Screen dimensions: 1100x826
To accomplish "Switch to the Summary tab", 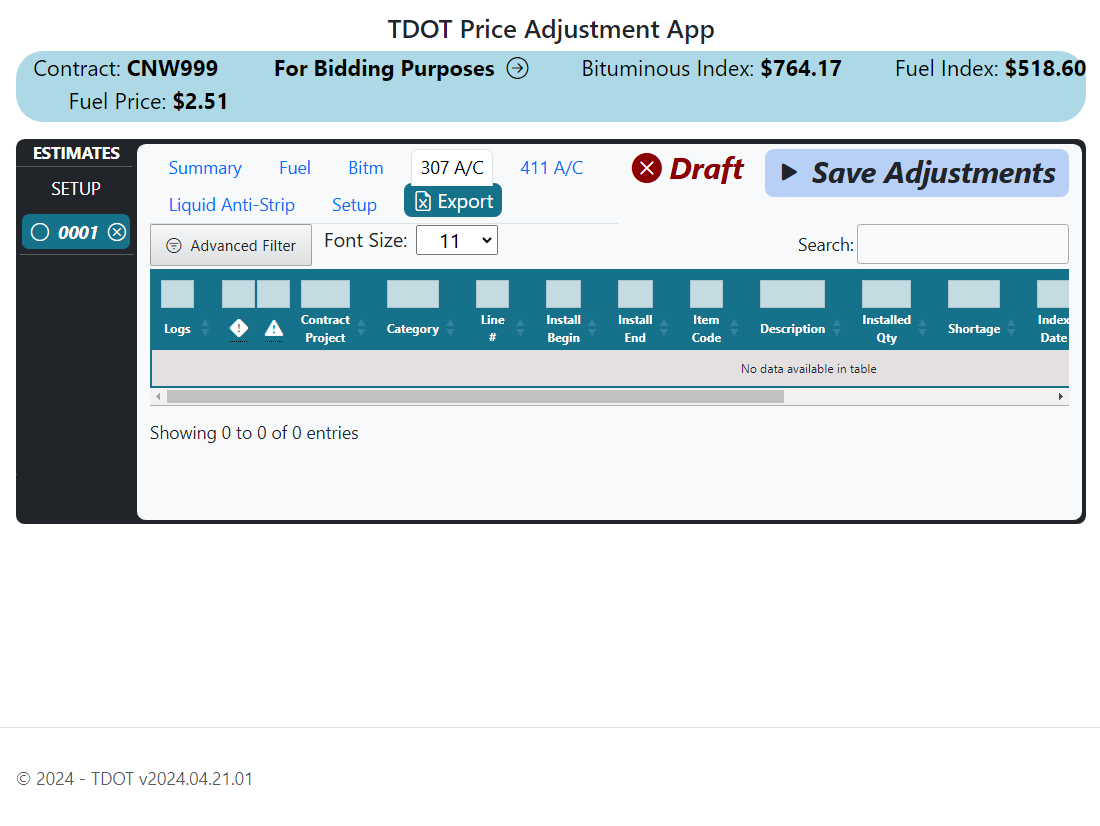I will (205, 168).
